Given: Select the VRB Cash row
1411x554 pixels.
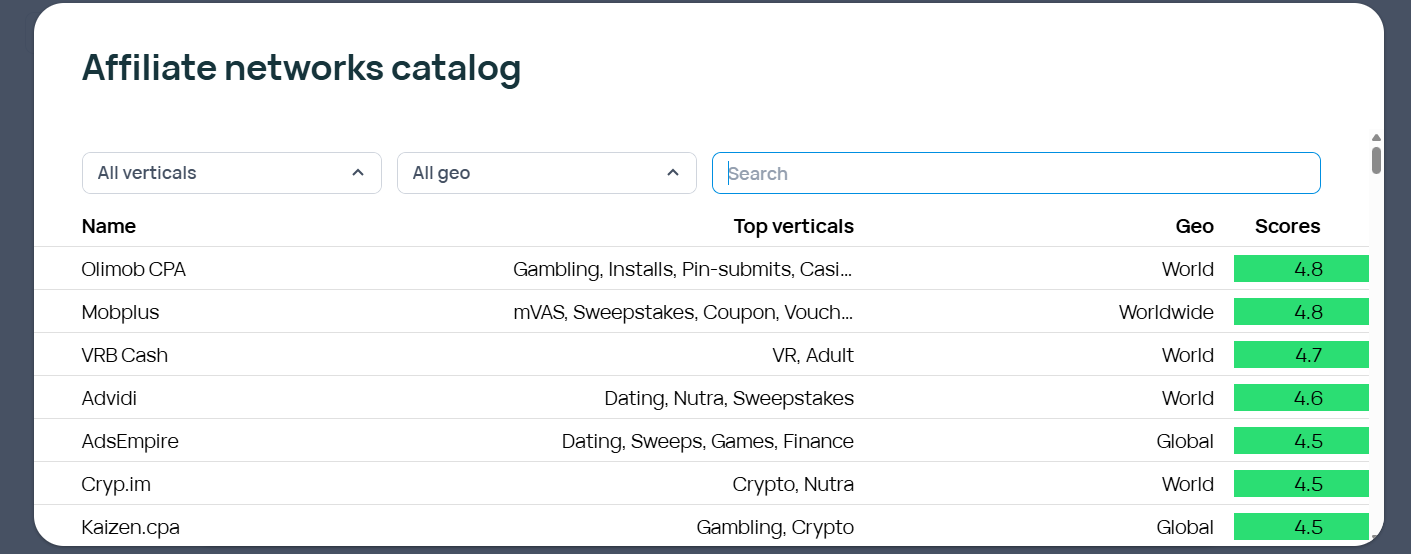Looking at the screenshot, I should 125,355.
